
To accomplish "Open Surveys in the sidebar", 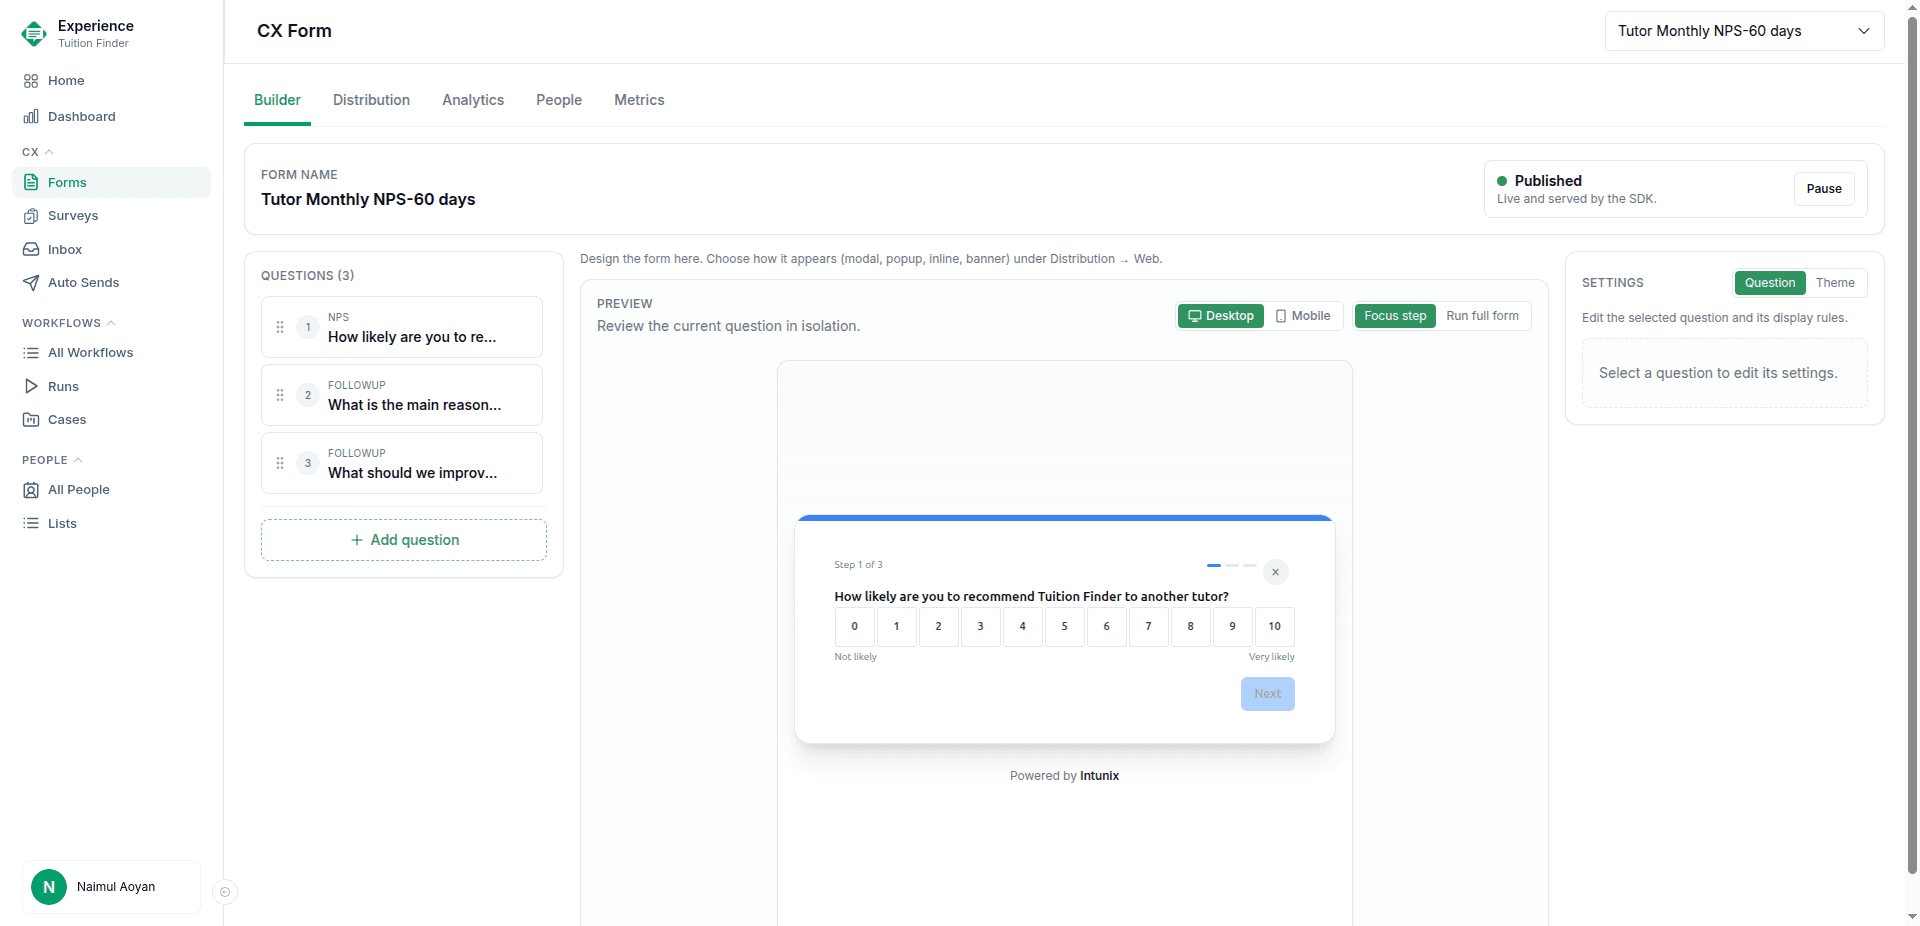I will [111, 216].
